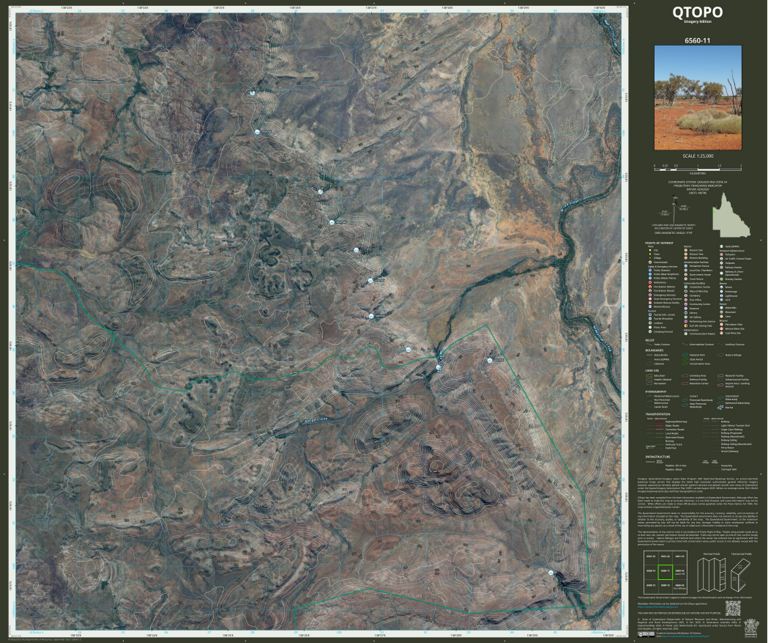
Task: Click the Queensland Government coat of arms
Action: pos(751,628)
